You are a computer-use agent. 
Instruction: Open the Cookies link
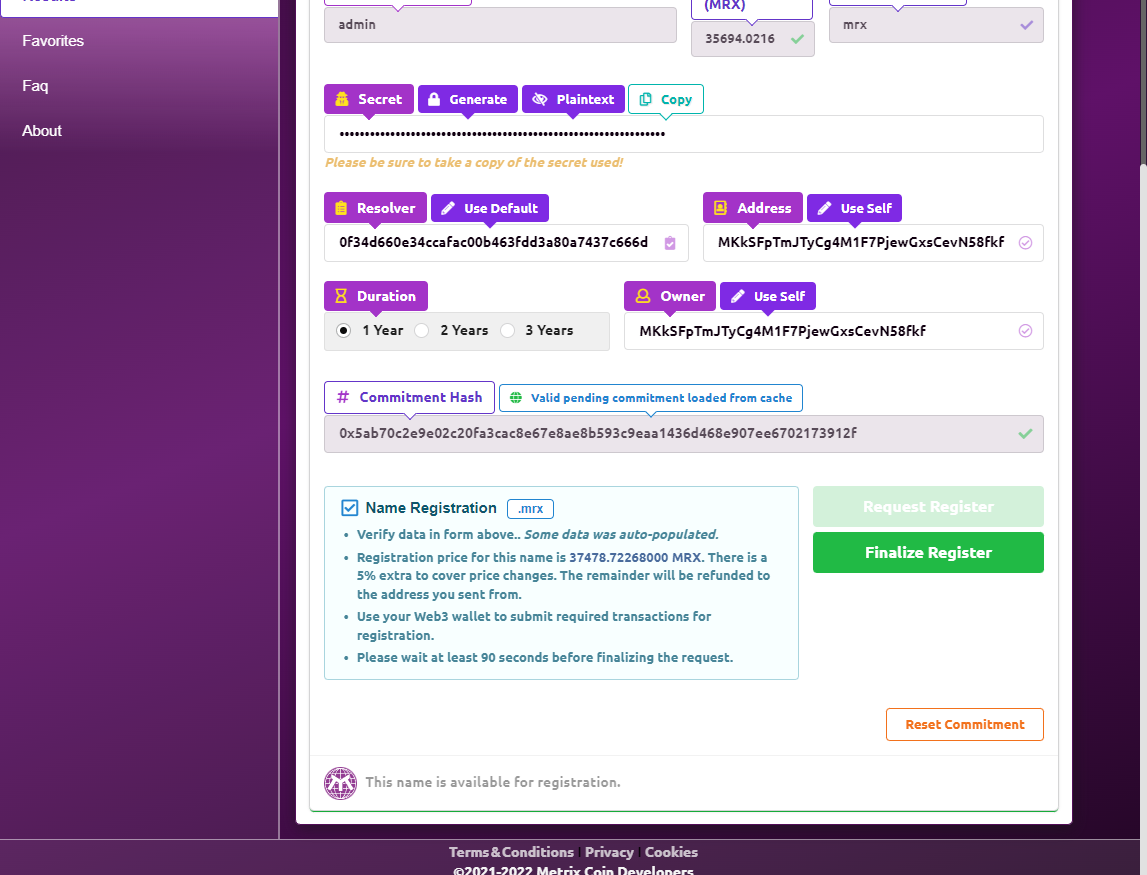pyautogui.click(x=672, y=852)
